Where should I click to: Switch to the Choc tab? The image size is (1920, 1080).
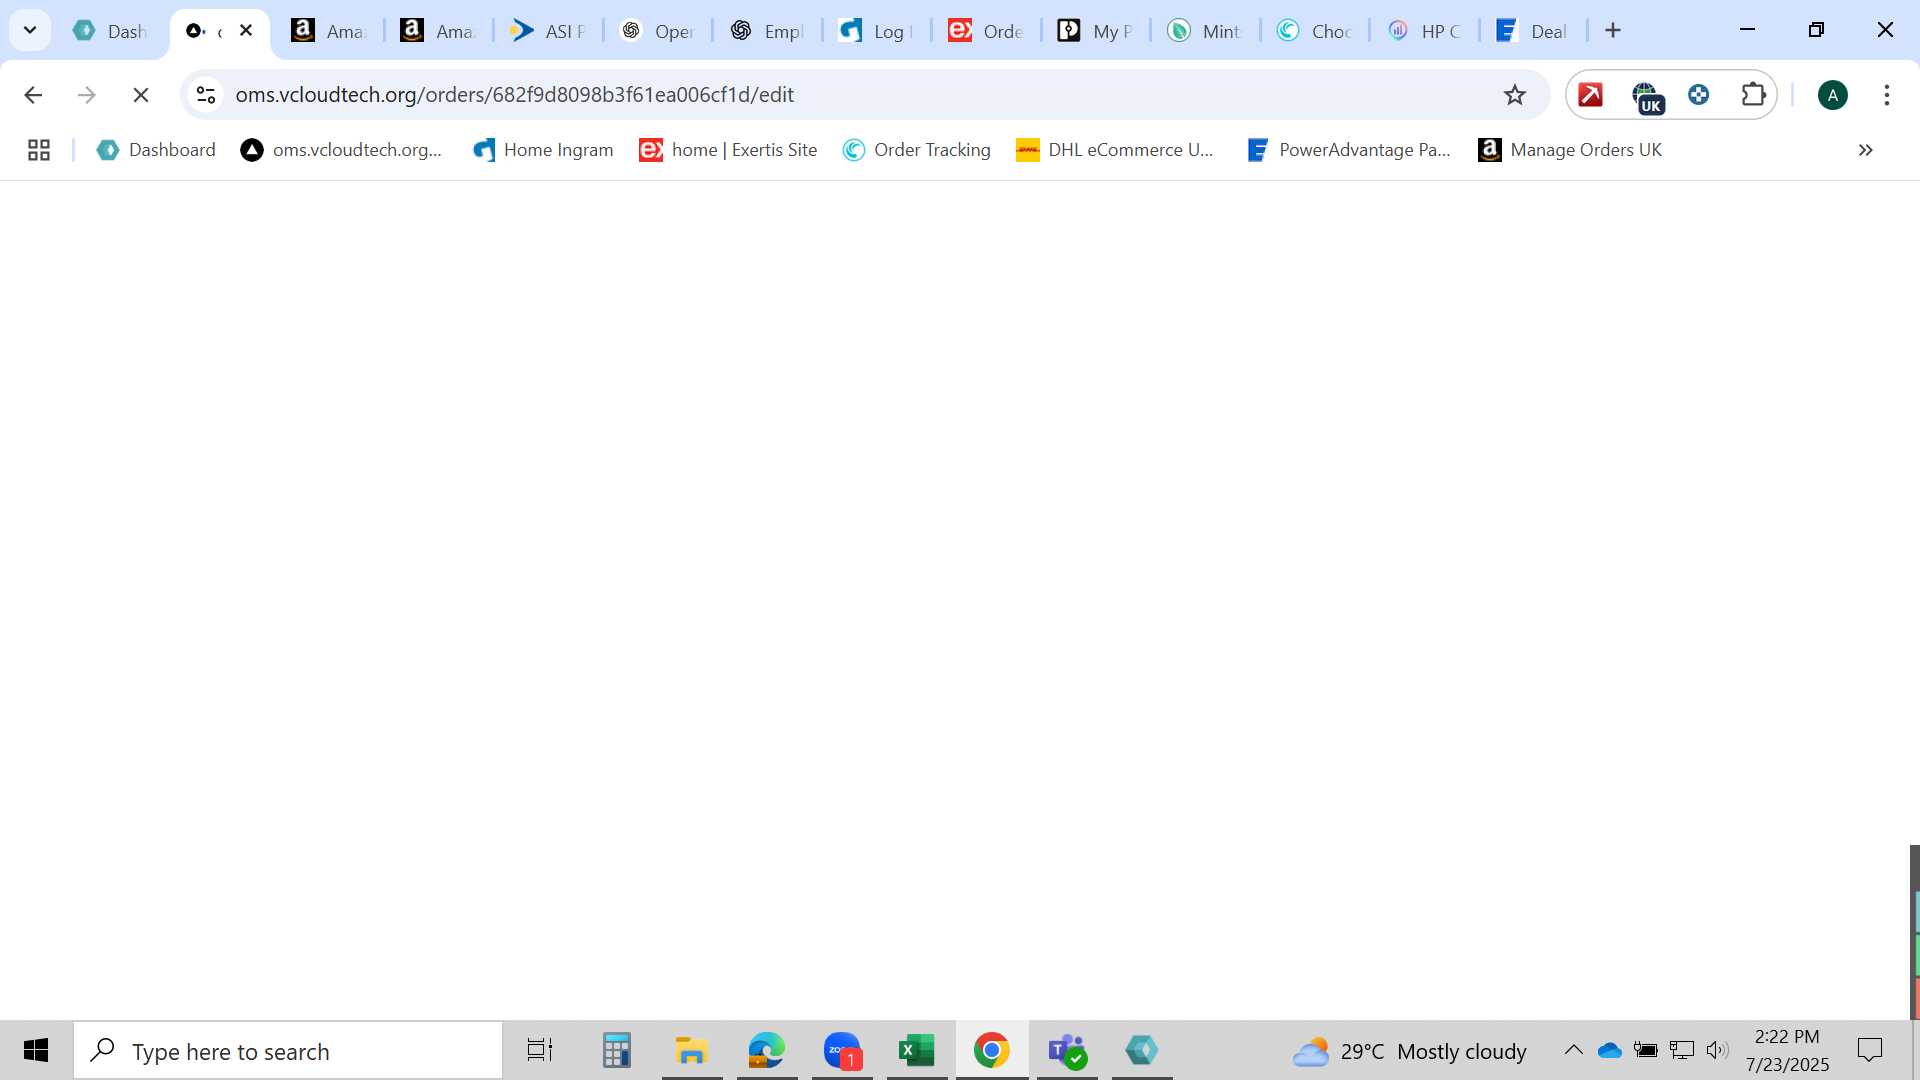tap(1315, 31)
